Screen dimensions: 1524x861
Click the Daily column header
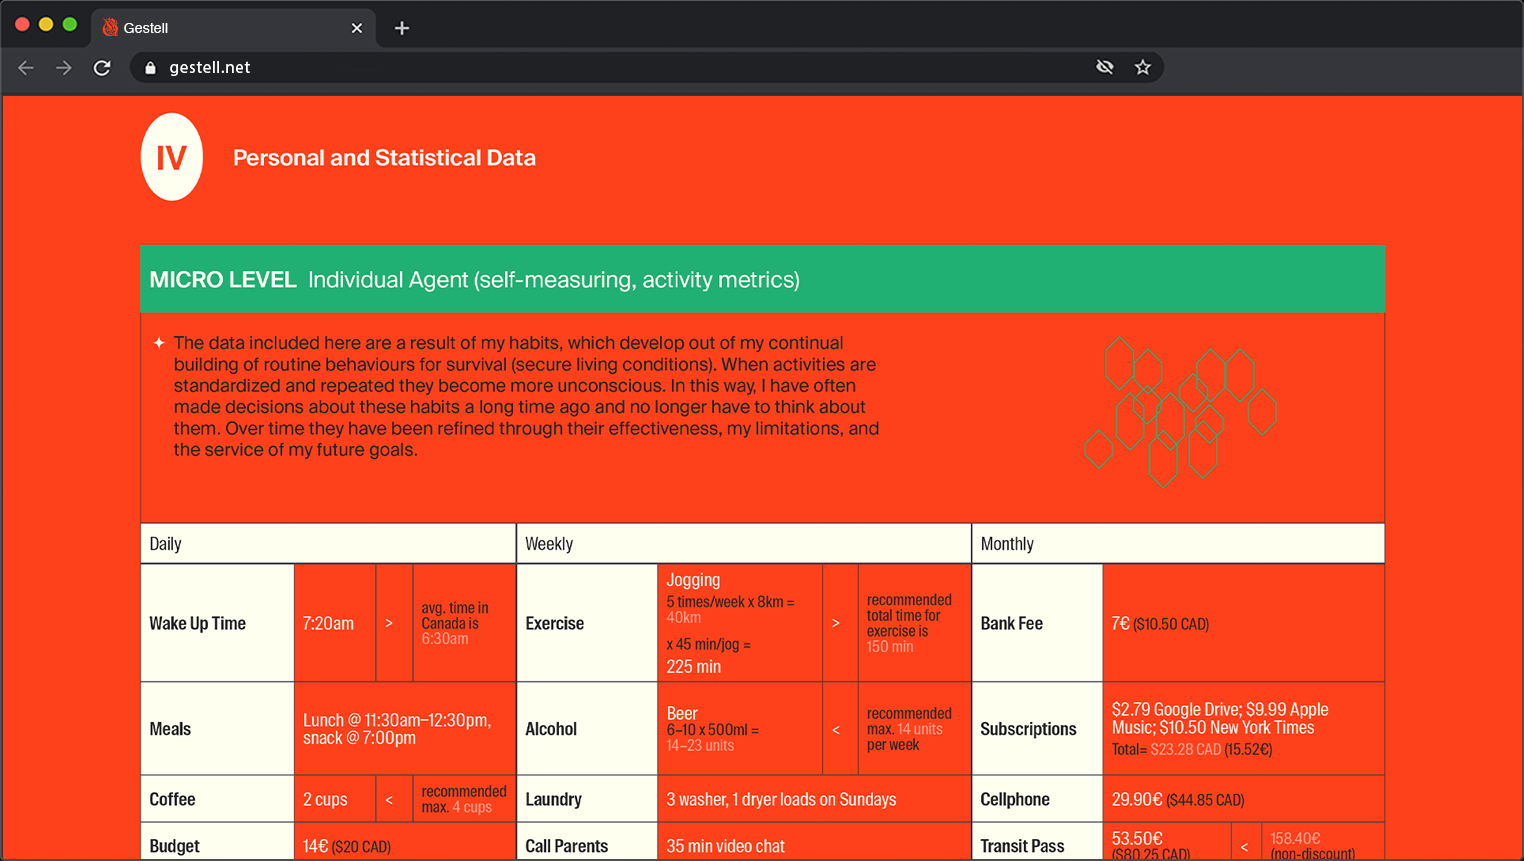[328, 544]
